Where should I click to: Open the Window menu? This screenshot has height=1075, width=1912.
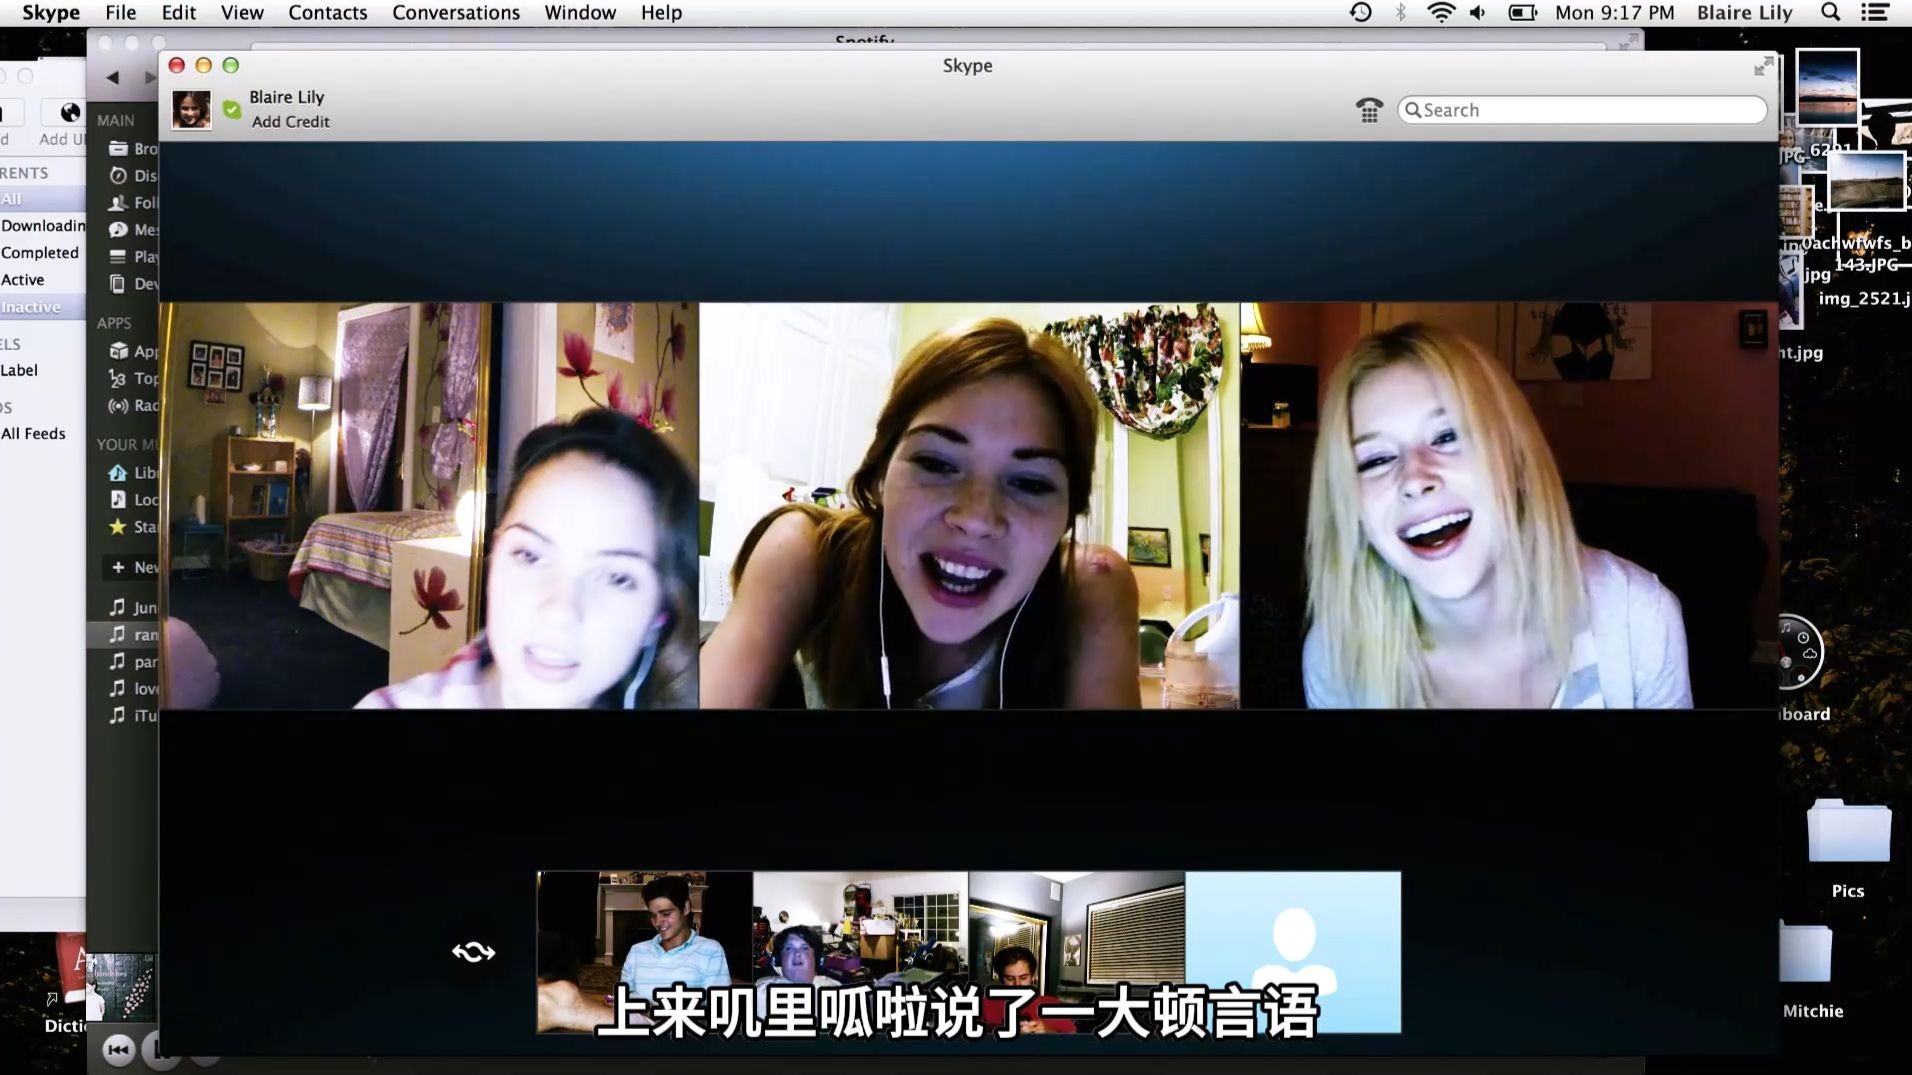point(580,13)
